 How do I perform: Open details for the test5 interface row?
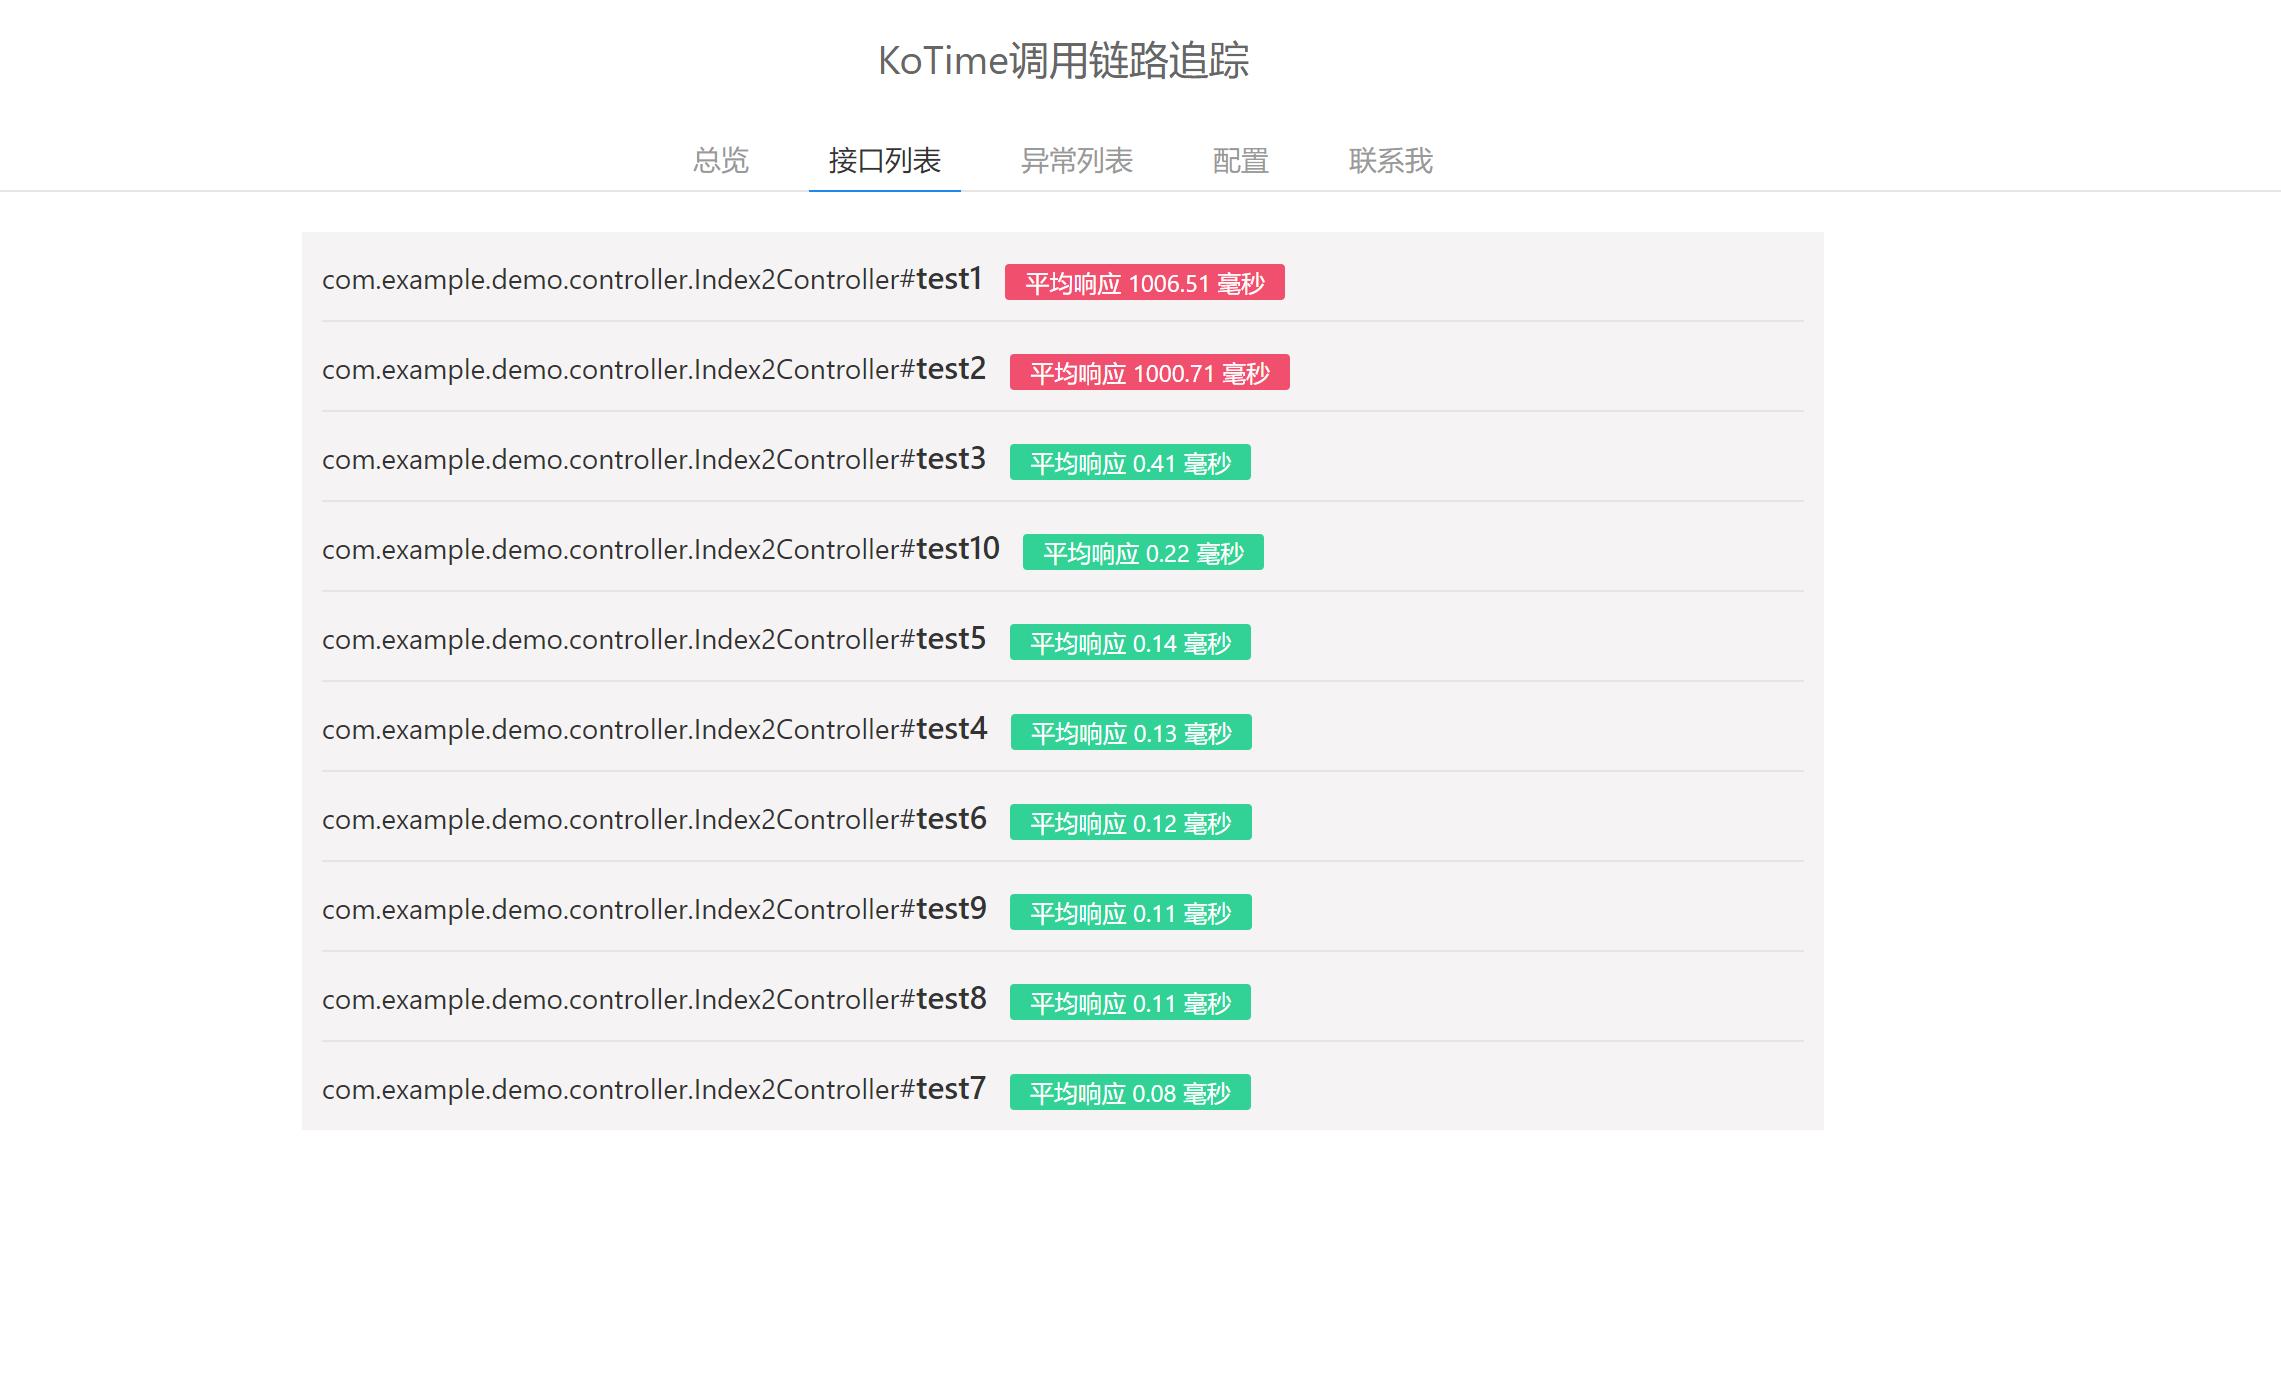coord(653,639)
